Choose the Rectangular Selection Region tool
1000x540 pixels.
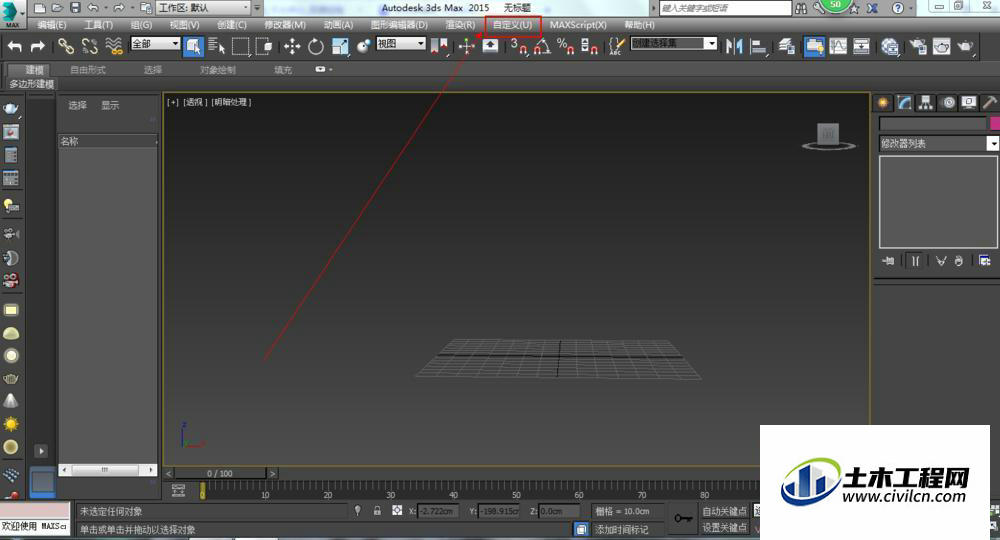click(240, 46)
